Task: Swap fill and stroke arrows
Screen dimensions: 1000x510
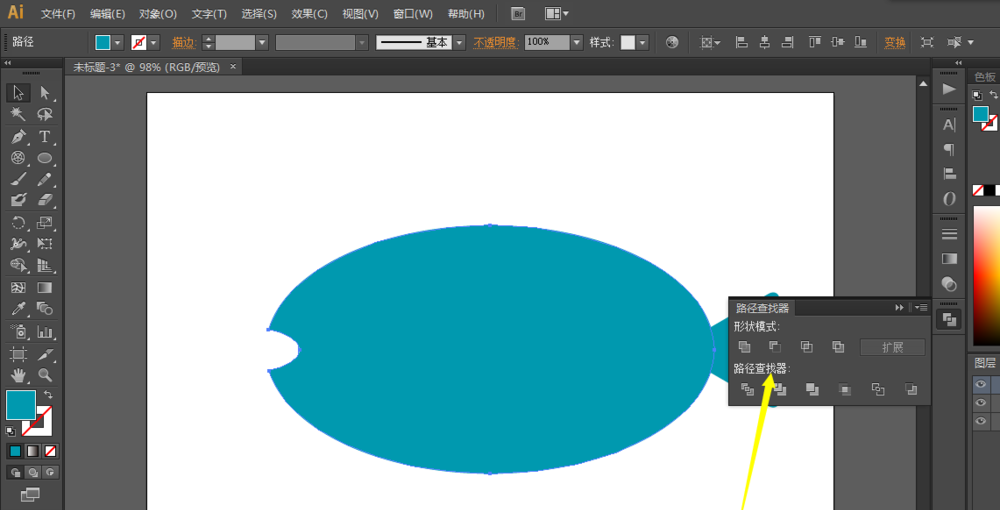Action: pyautogui.click(x=48, y=395)
